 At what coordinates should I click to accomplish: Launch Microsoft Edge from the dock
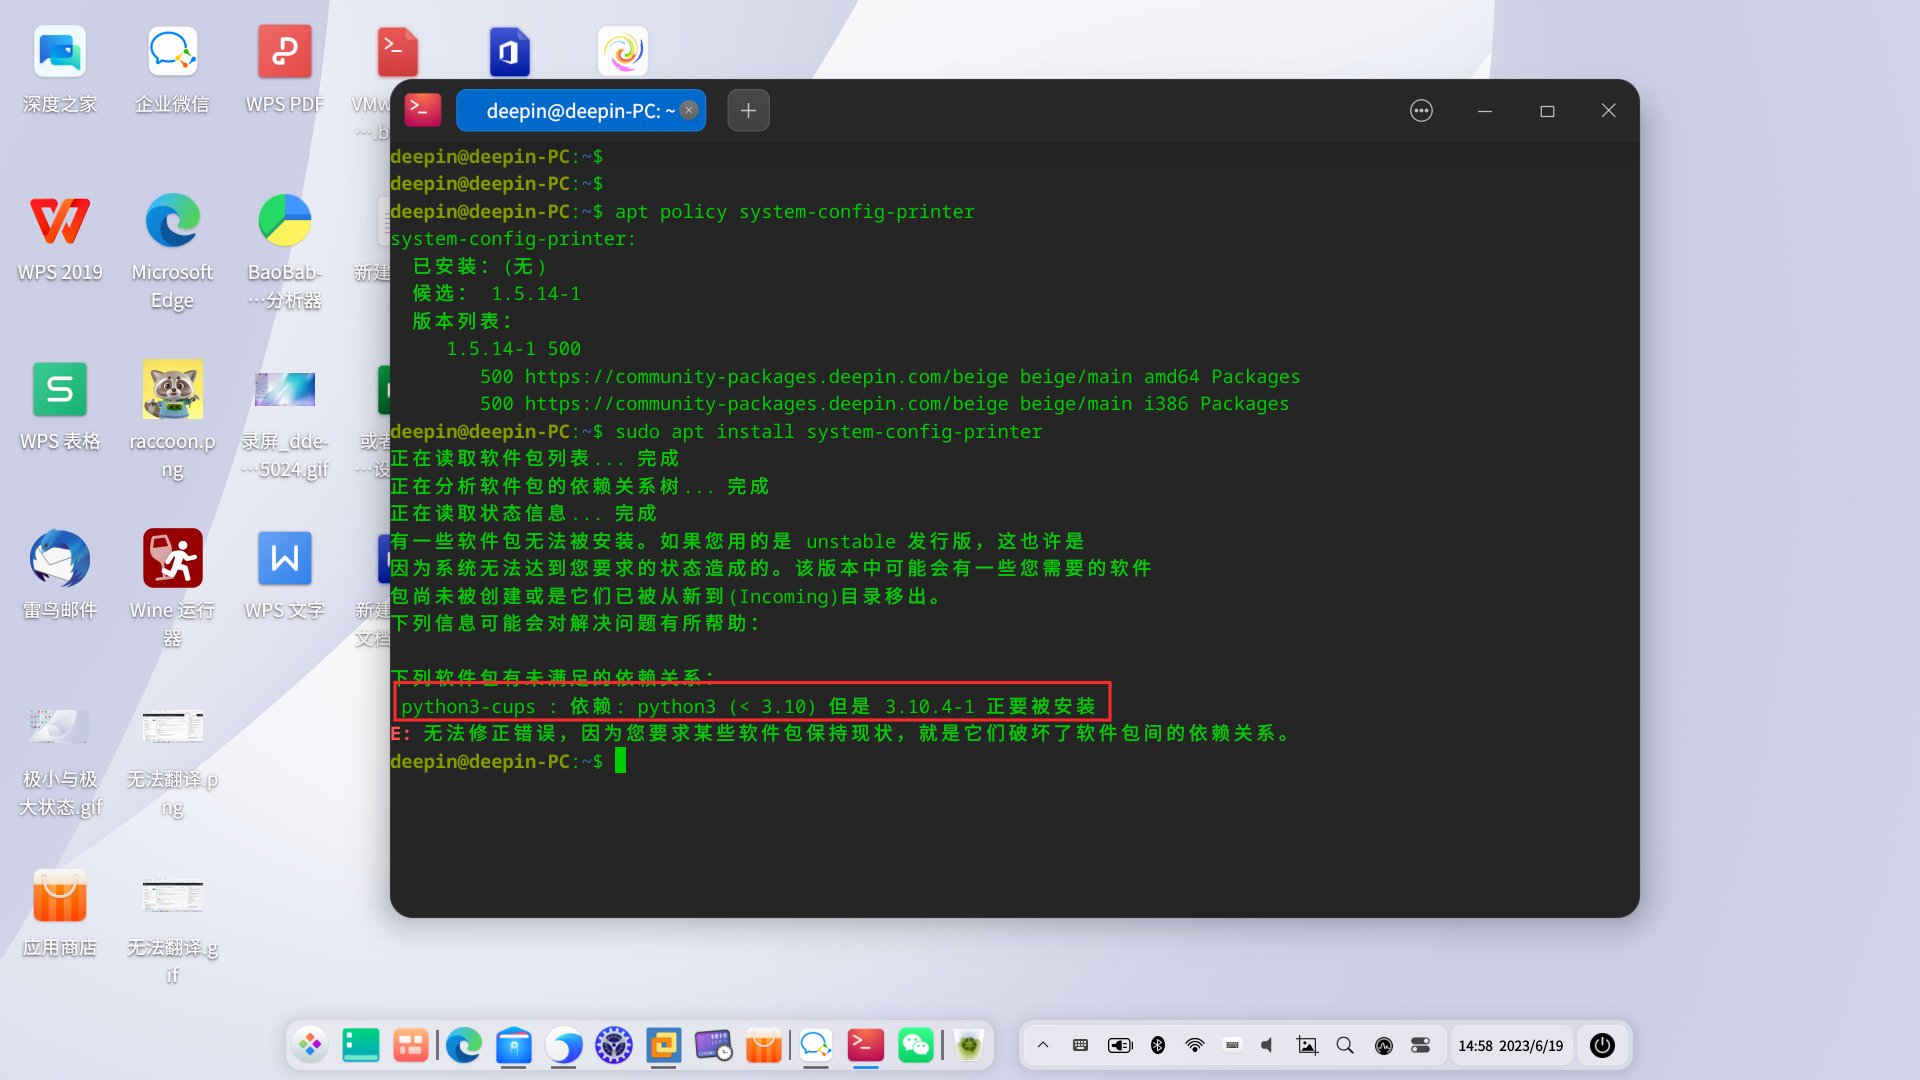click(463, 1045)
